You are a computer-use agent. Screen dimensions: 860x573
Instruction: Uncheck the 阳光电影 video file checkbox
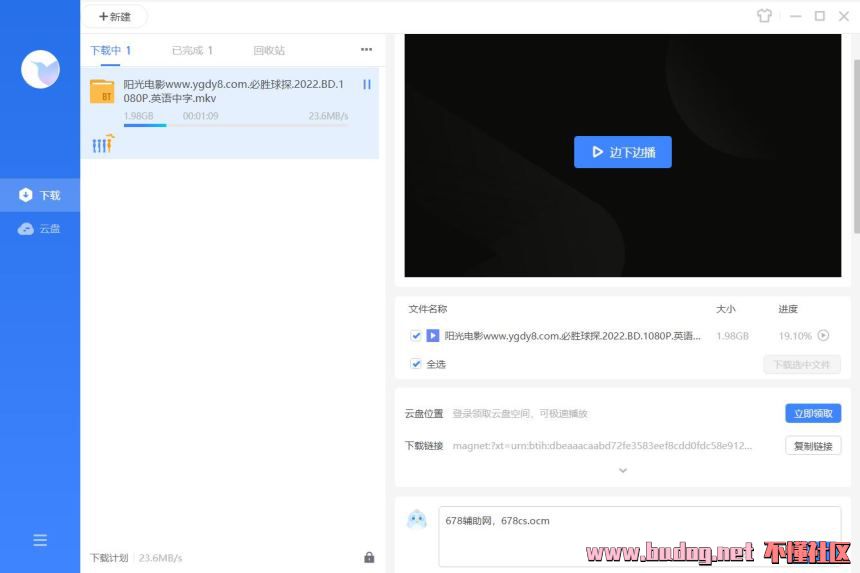point(416,336)
